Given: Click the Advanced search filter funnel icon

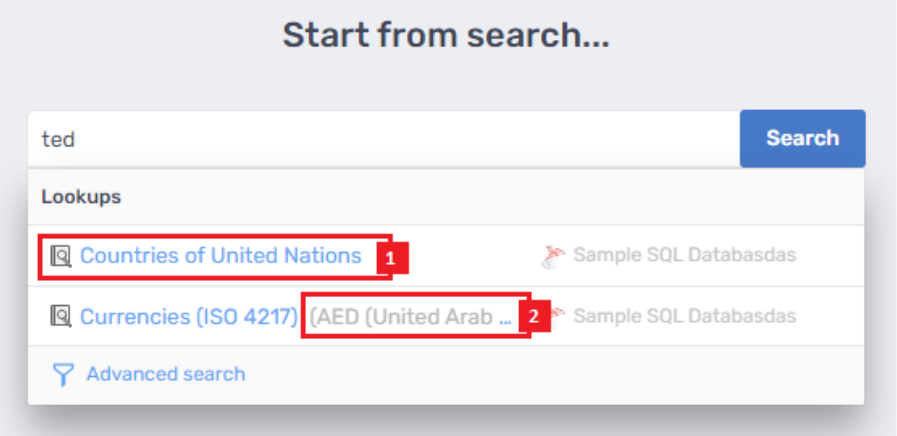Looking at the screenshot, I should (x=64, y=375).
